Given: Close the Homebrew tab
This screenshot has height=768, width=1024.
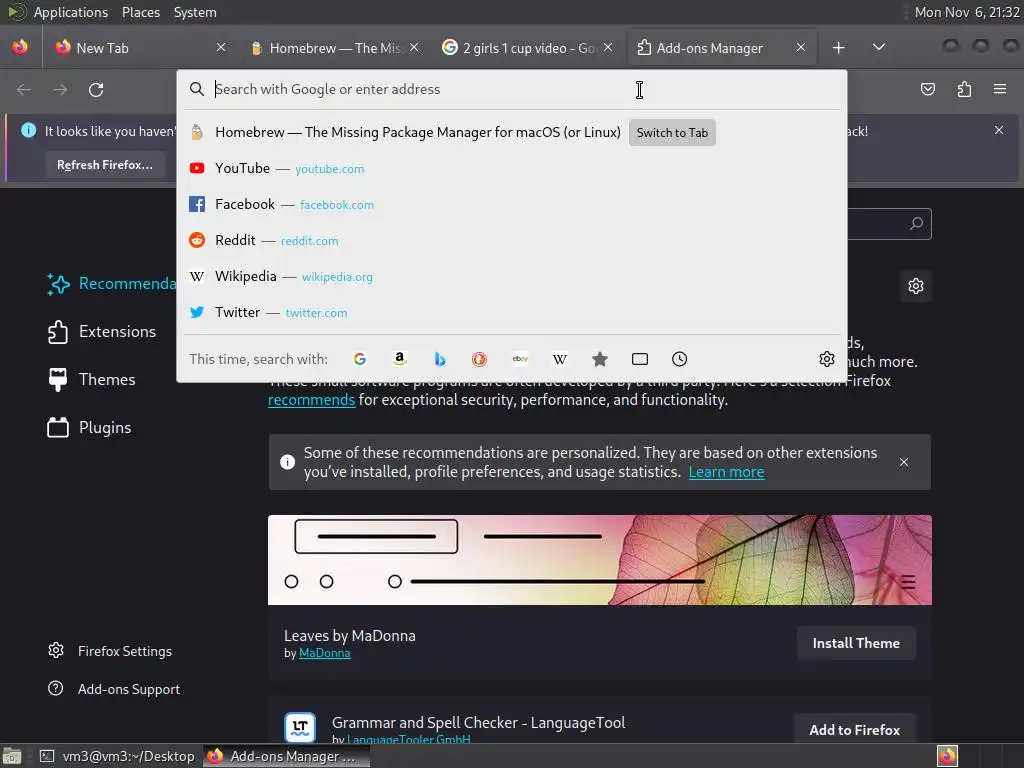Looking at the screenshot, I should point(414,47).
